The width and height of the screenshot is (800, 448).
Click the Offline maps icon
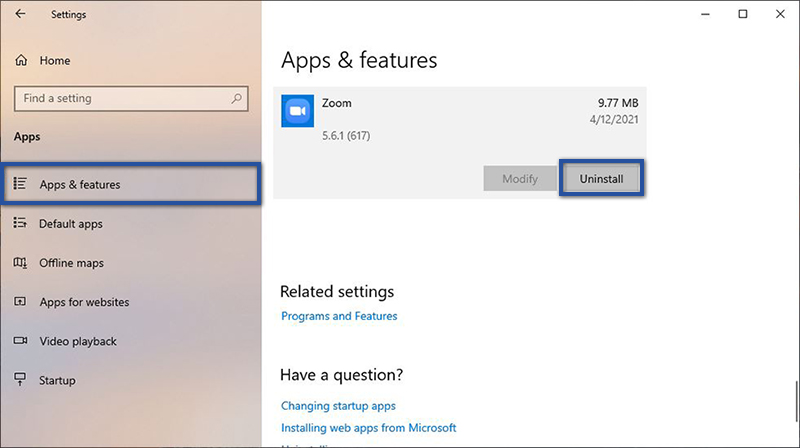(x=20, y=263)
